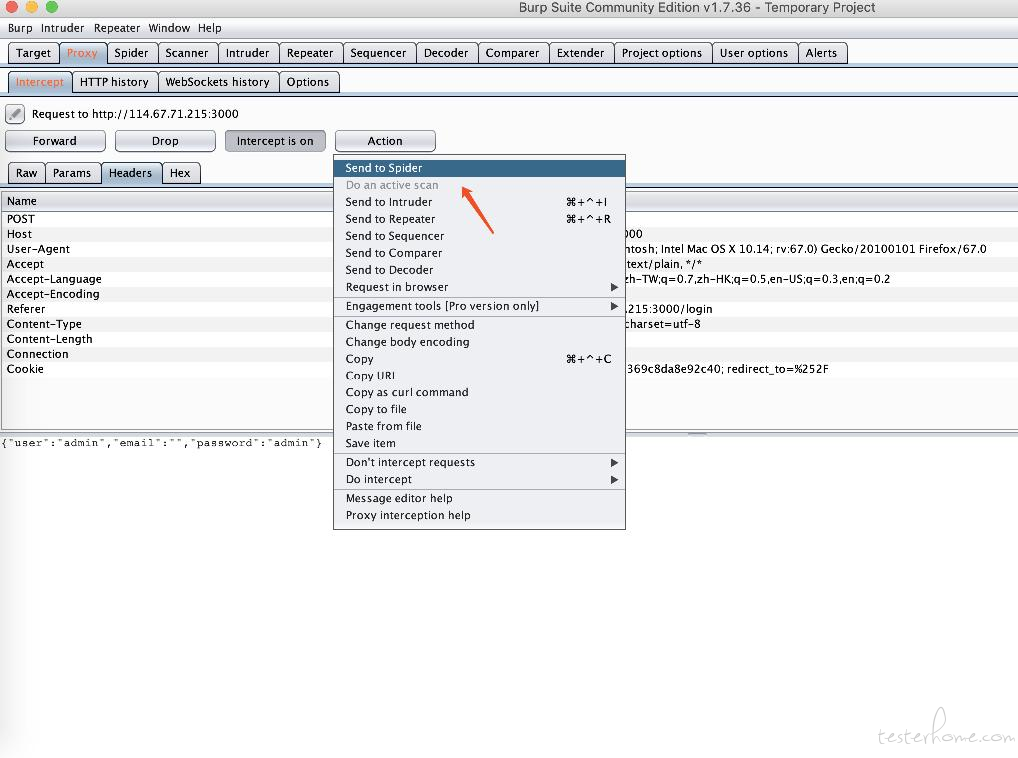Click the Drop button
The height and width of the screenshot is (758, 1018).
165,141
